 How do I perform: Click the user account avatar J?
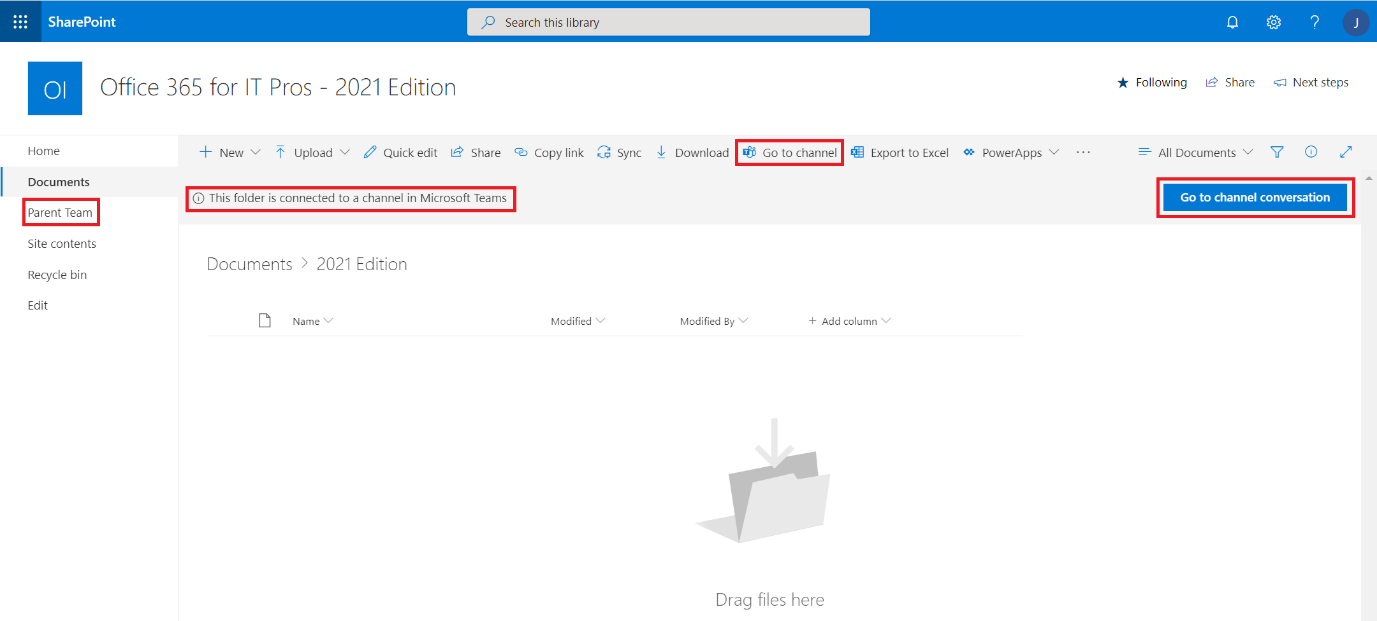point(1355,22)
